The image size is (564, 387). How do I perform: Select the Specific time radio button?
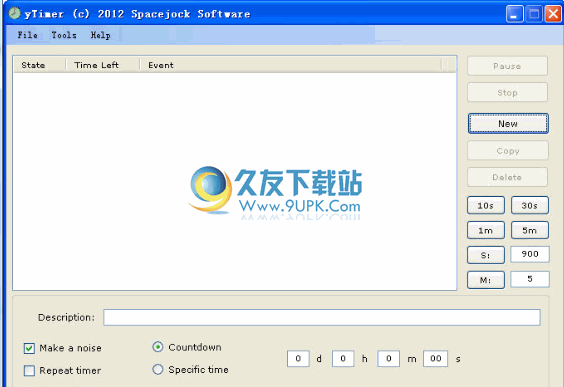pyautogui.click(x=158, y=369)
